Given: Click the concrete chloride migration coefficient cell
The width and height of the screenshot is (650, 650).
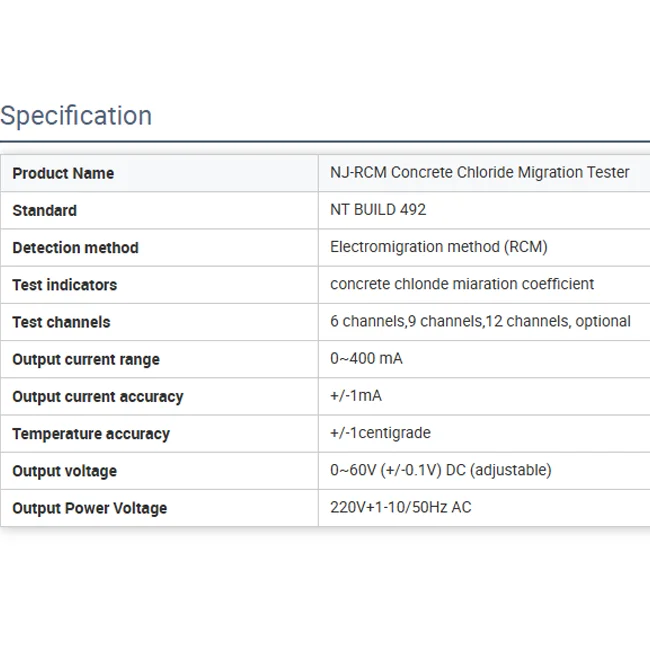Looking at the screenshot, I should click(x=461, y=284).
